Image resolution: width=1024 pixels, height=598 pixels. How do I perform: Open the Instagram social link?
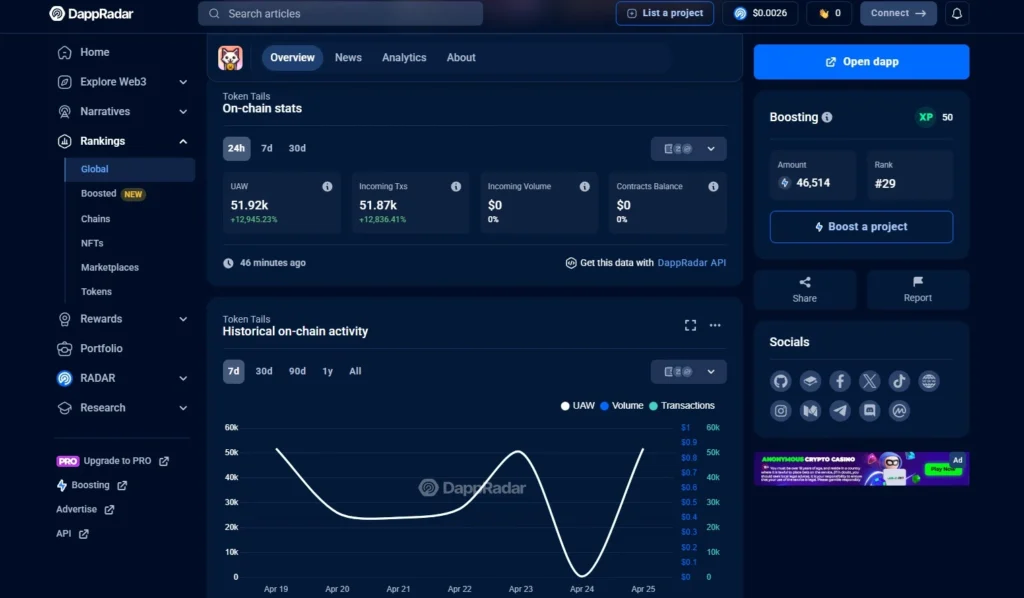click(x=780, y=411)
